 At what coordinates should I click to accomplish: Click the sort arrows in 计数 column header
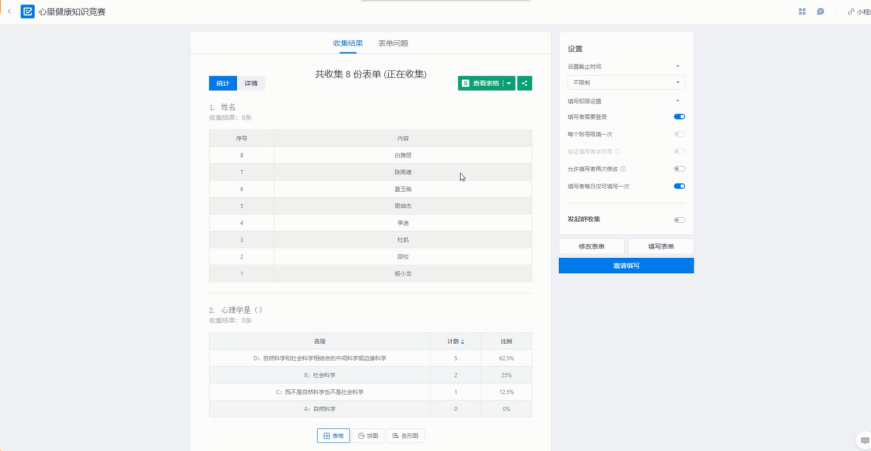(463, 342)
